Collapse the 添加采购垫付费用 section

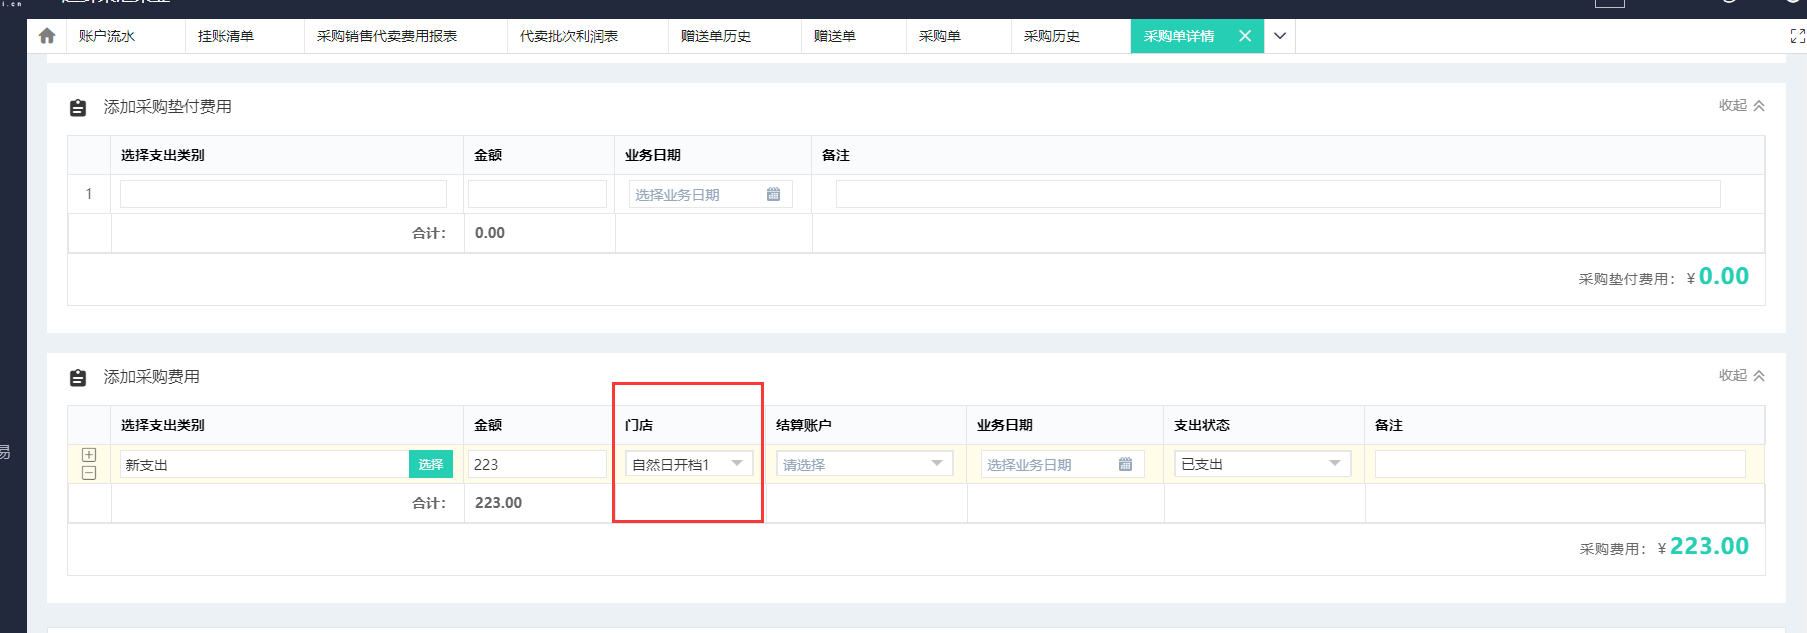(1742, 105)
